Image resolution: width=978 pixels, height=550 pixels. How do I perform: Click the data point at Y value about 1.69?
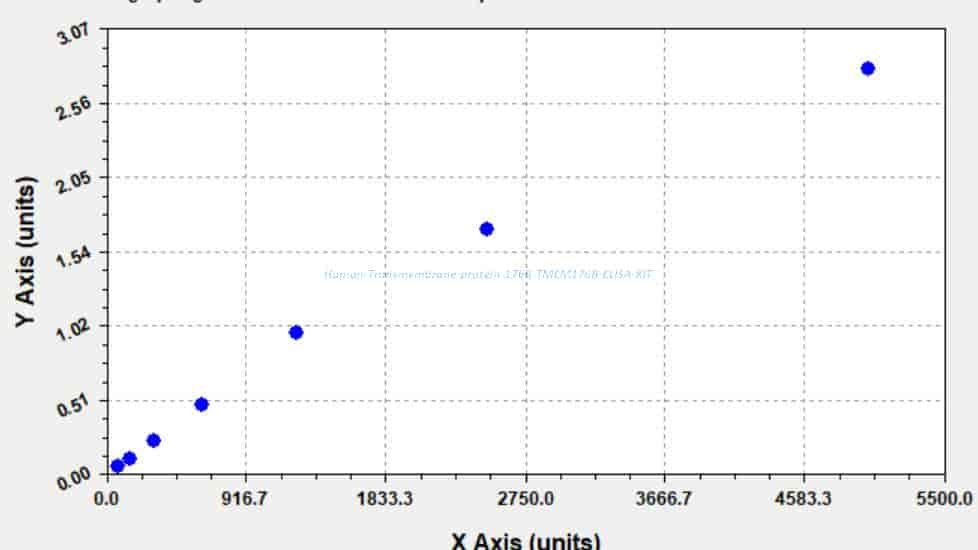(487, 229)
